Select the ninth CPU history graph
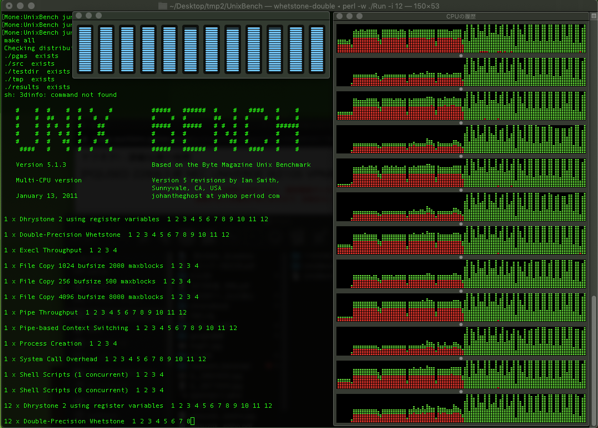598x428 pixels. (461, 307)
